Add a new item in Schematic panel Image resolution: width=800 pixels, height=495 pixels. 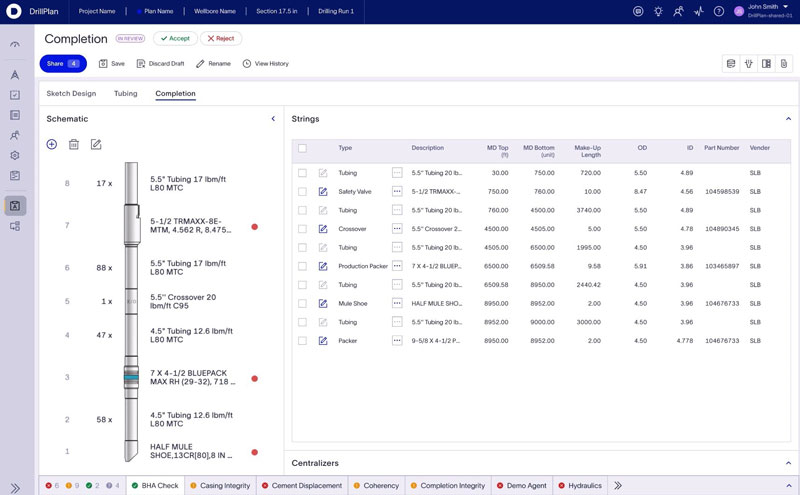pyautogui.click(x=52, y=144)
